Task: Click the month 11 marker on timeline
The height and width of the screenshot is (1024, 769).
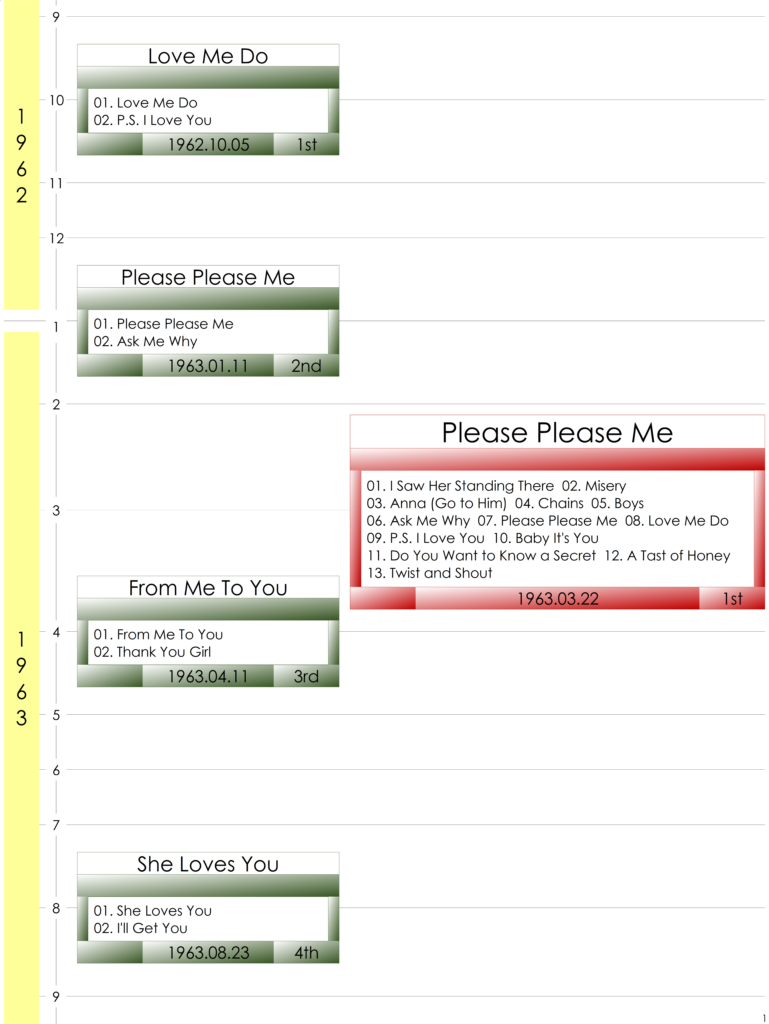Action: point(55,183)
